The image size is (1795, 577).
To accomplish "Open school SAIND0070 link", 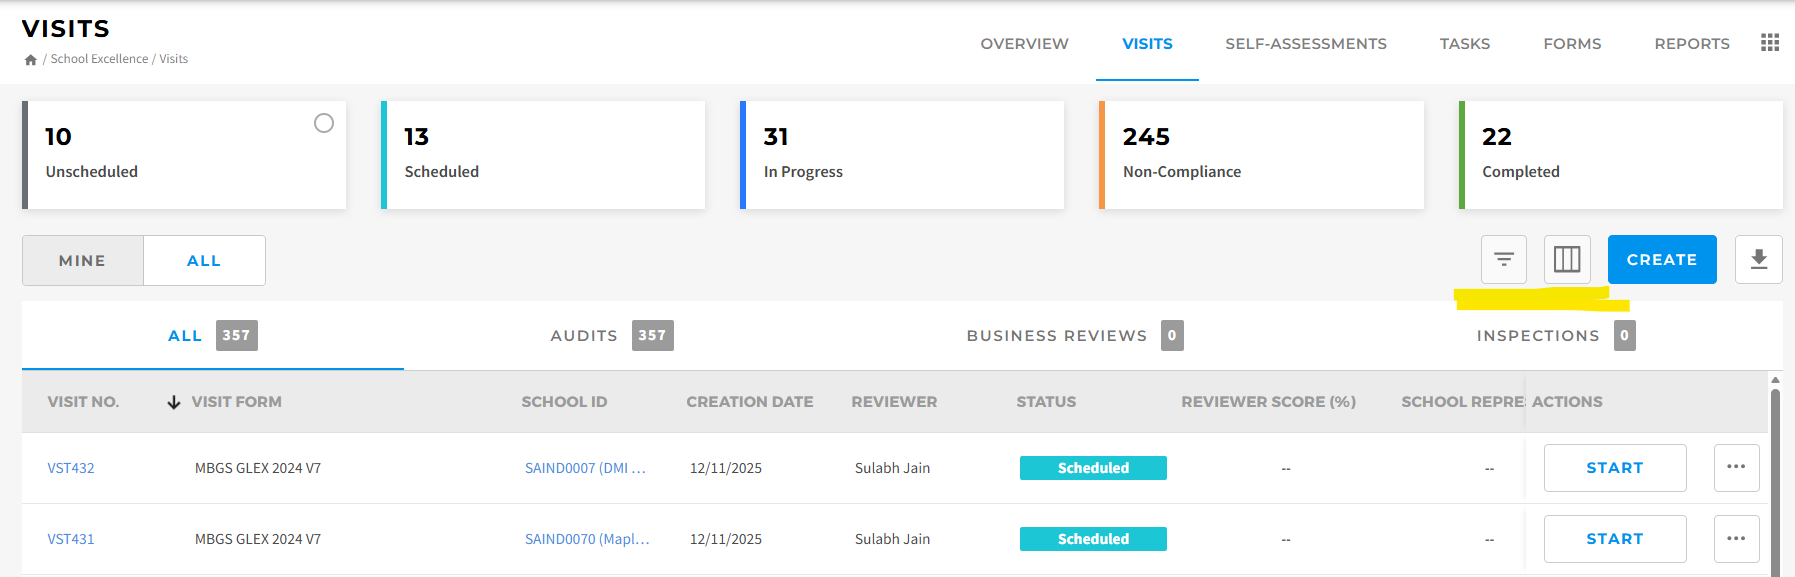I will (587, 539).
